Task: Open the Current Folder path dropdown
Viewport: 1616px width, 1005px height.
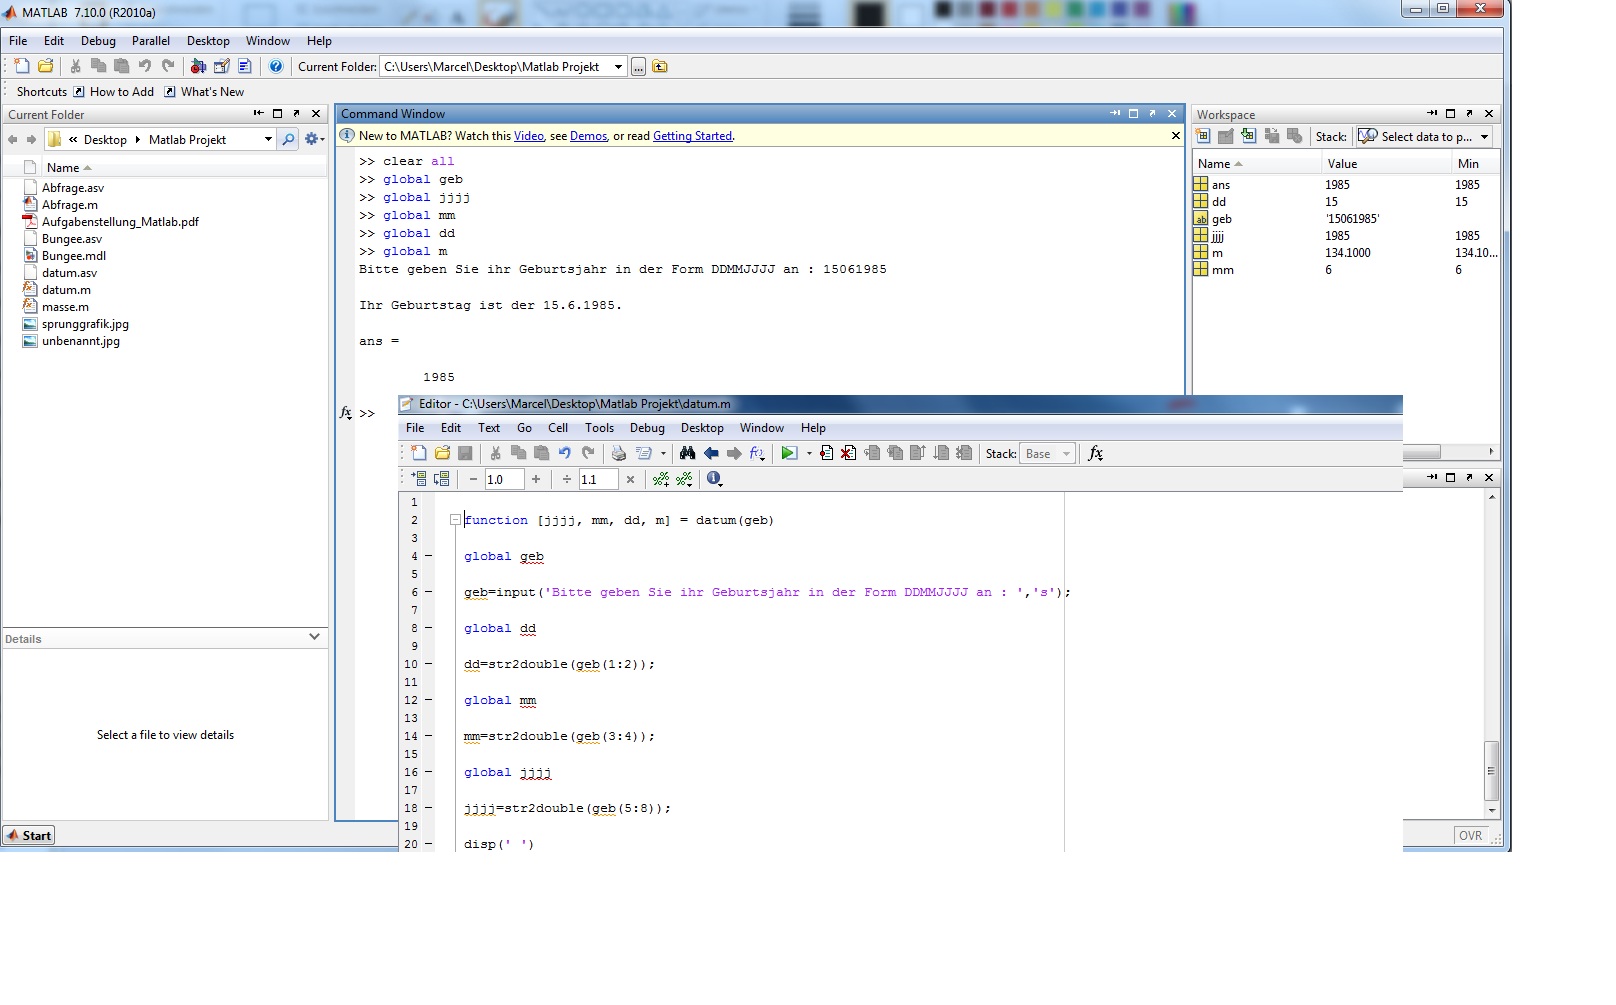Action: tap(618, 67)
